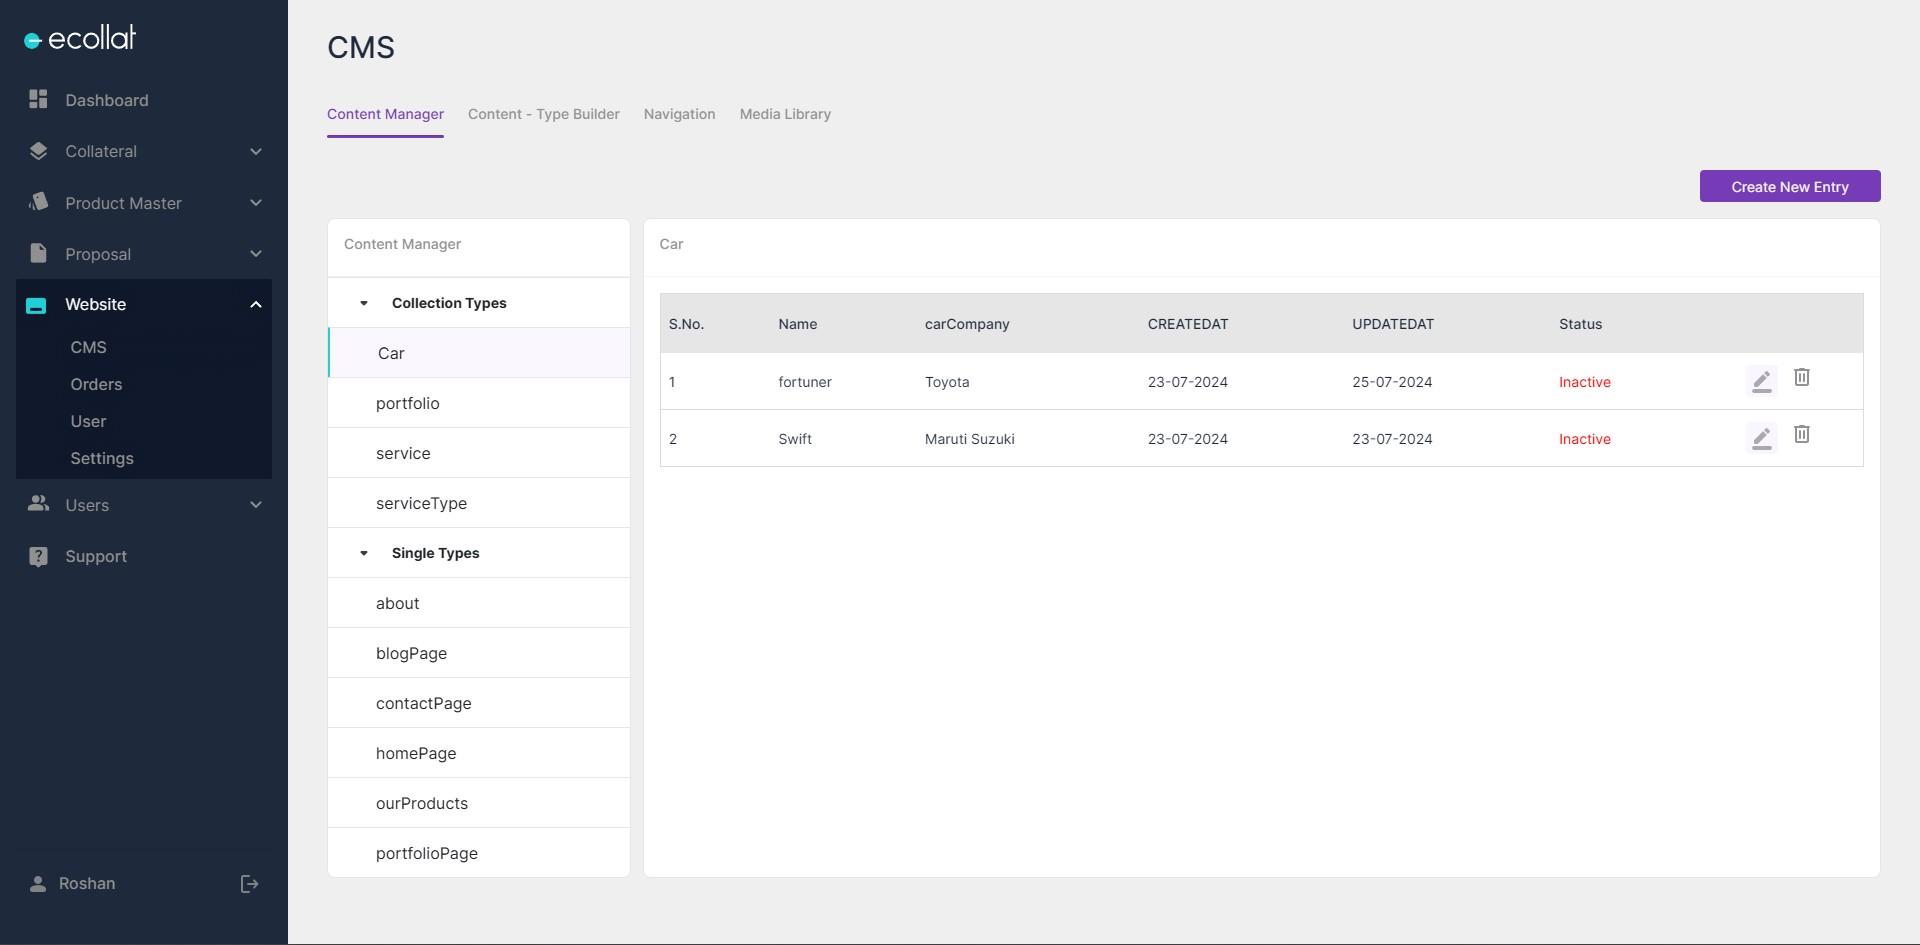Image resolution: width=1920 pixels, height=945 pixels.
Task: Click the Support question mark icon
Action: pos(38,557)
